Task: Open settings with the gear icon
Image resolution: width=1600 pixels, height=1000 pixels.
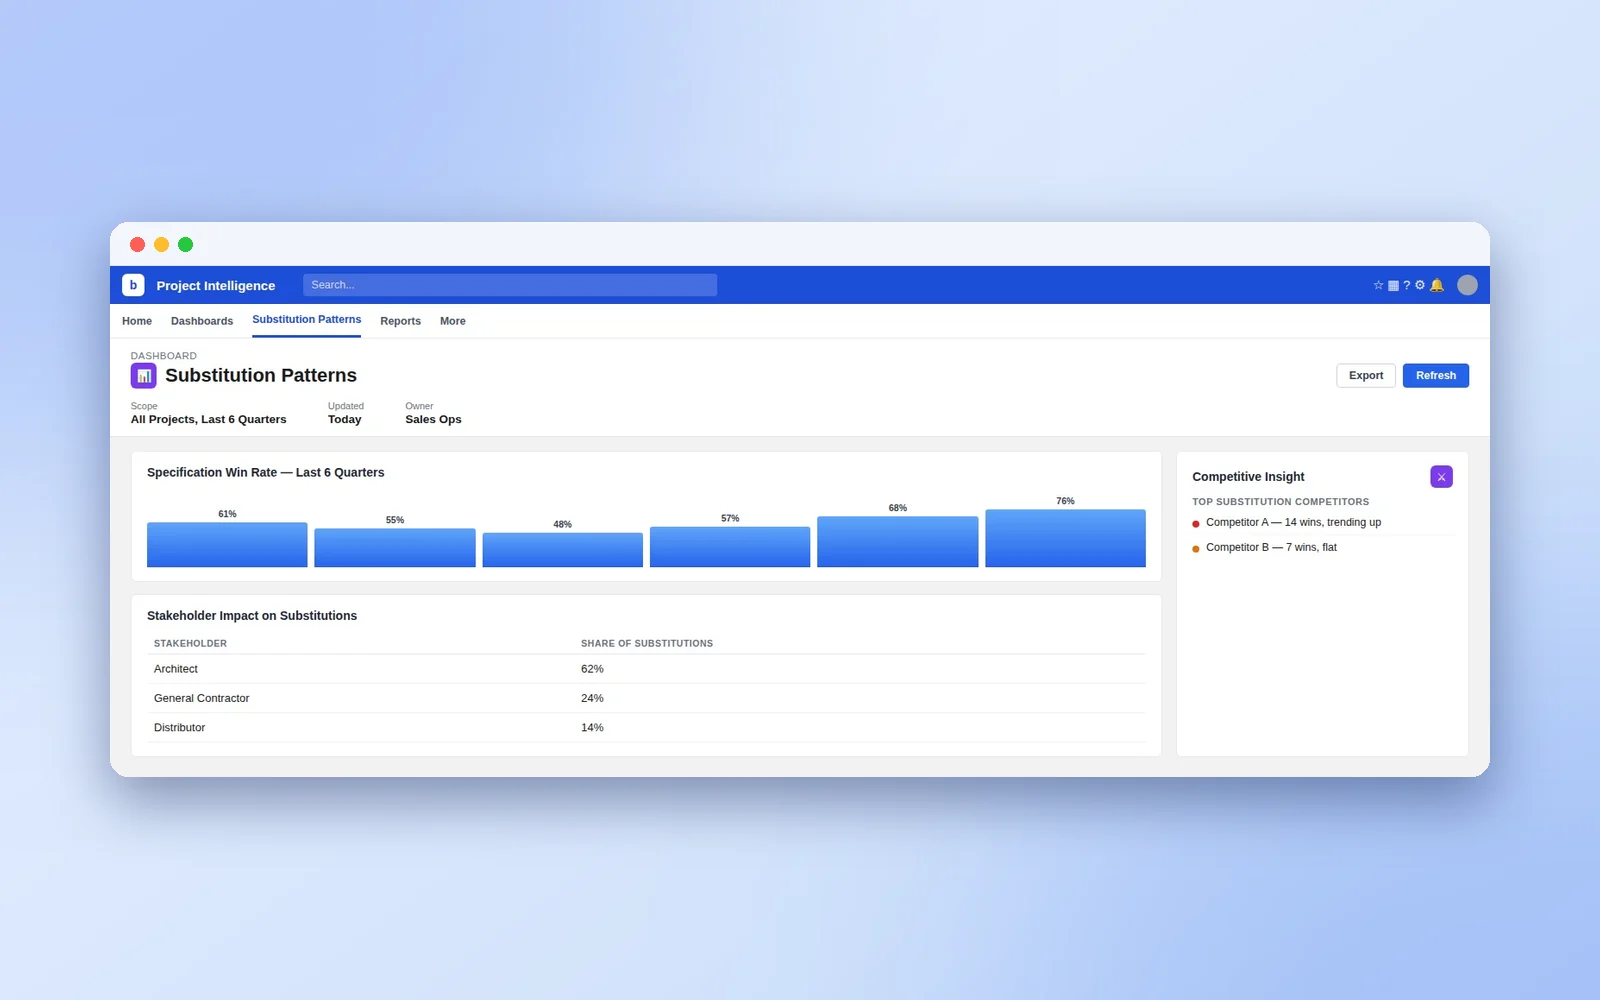Action: pyautogui.click(x=1420, y=285)
